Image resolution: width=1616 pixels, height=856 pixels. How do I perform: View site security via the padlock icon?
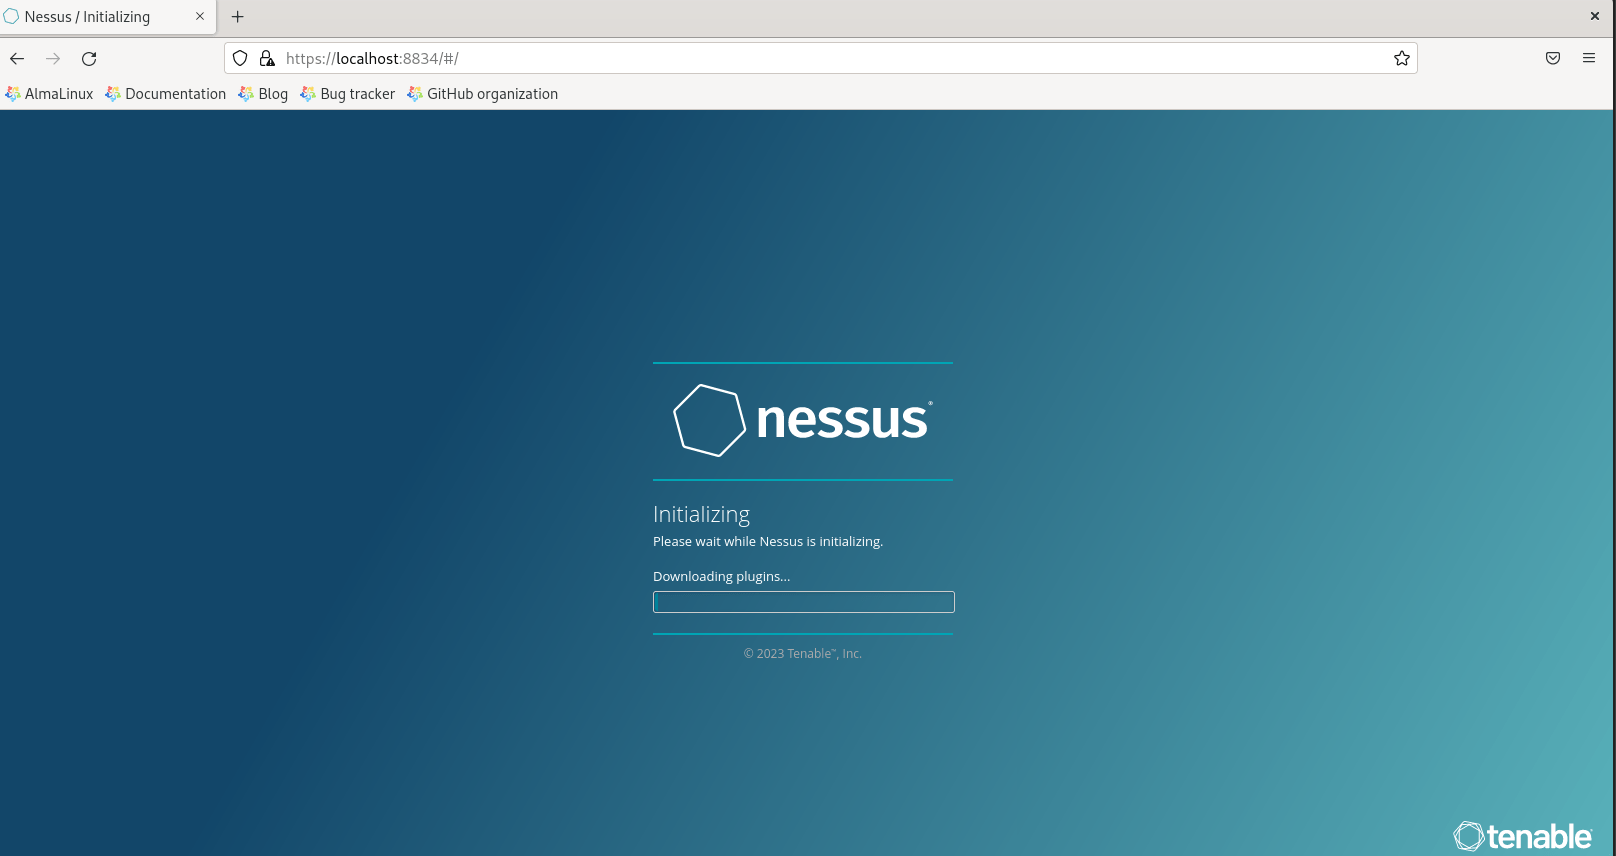(267, 59)
